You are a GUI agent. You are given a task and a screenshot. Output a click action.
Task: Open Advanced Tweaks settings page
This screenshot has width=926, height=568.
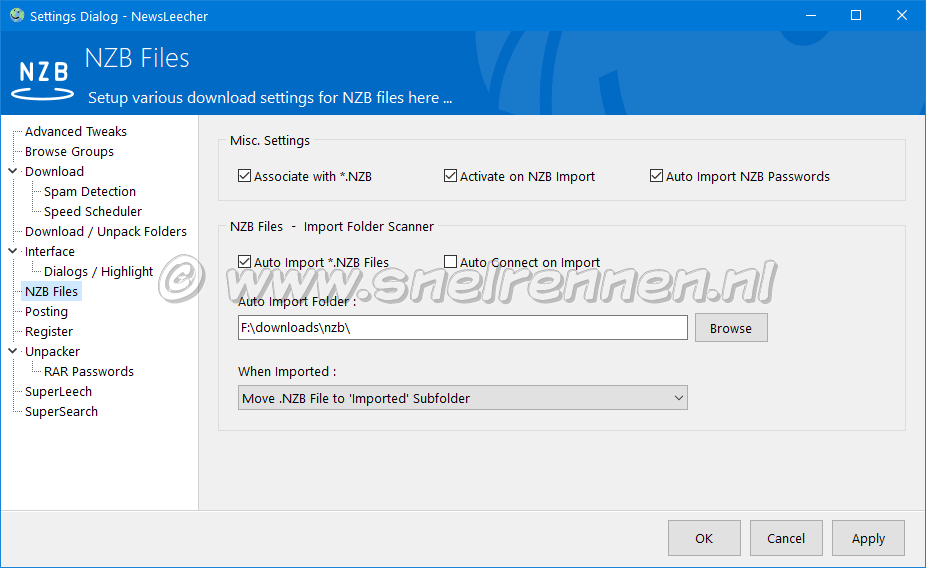tap(76, 131)
